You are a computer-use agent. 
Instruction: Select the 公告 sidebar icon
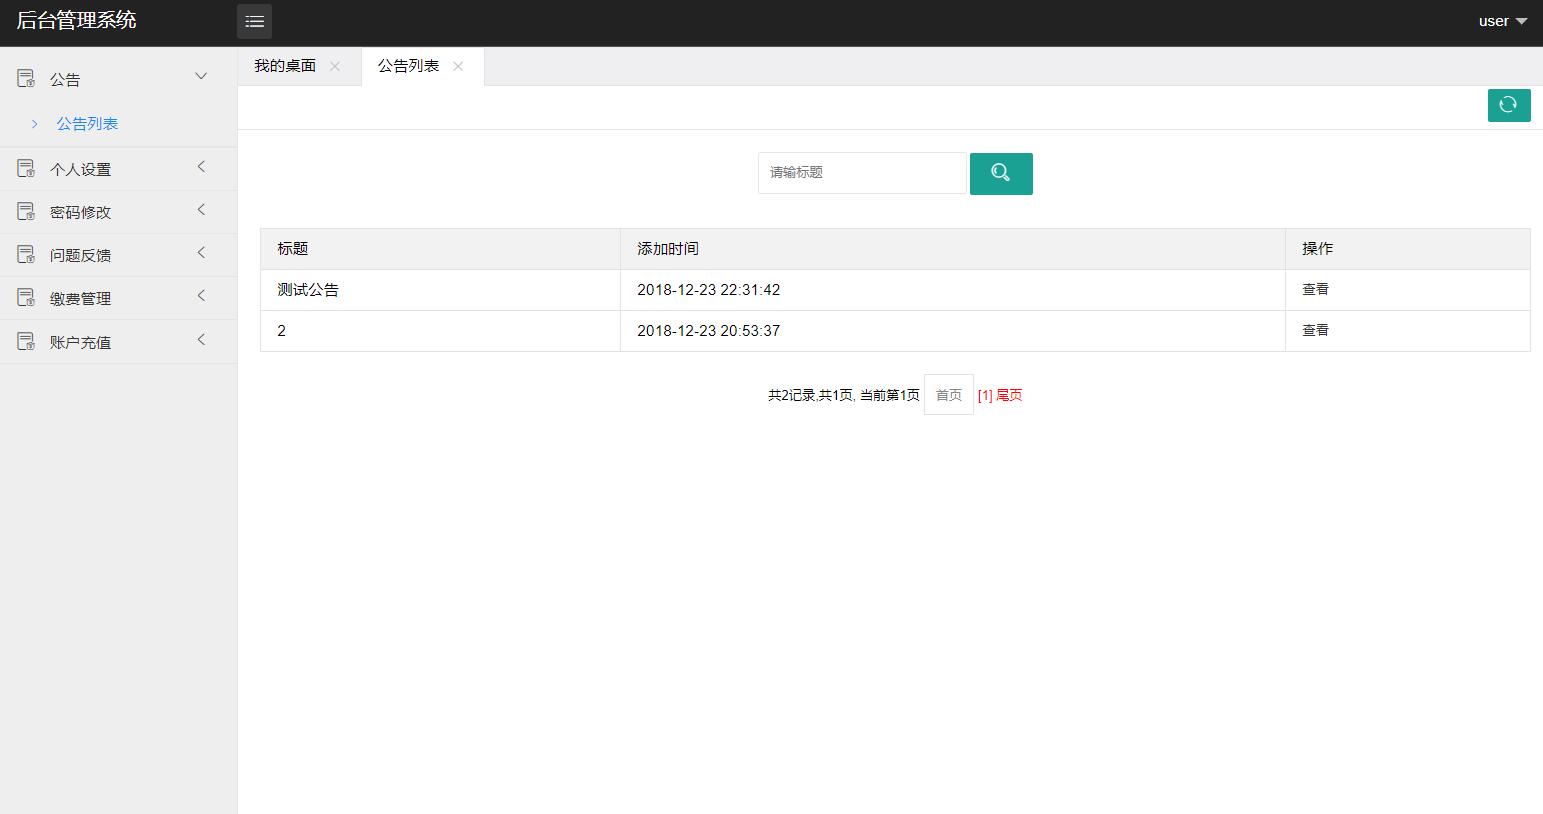(25, 78)
